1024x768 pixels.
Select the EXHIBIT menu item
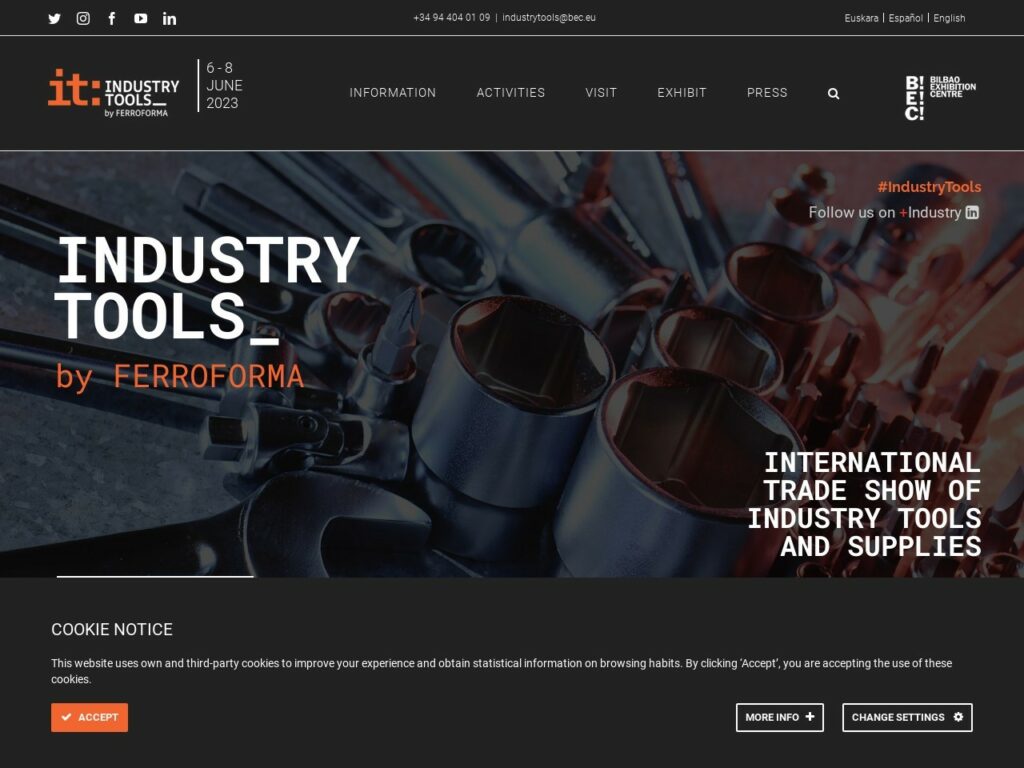[682, 93]
